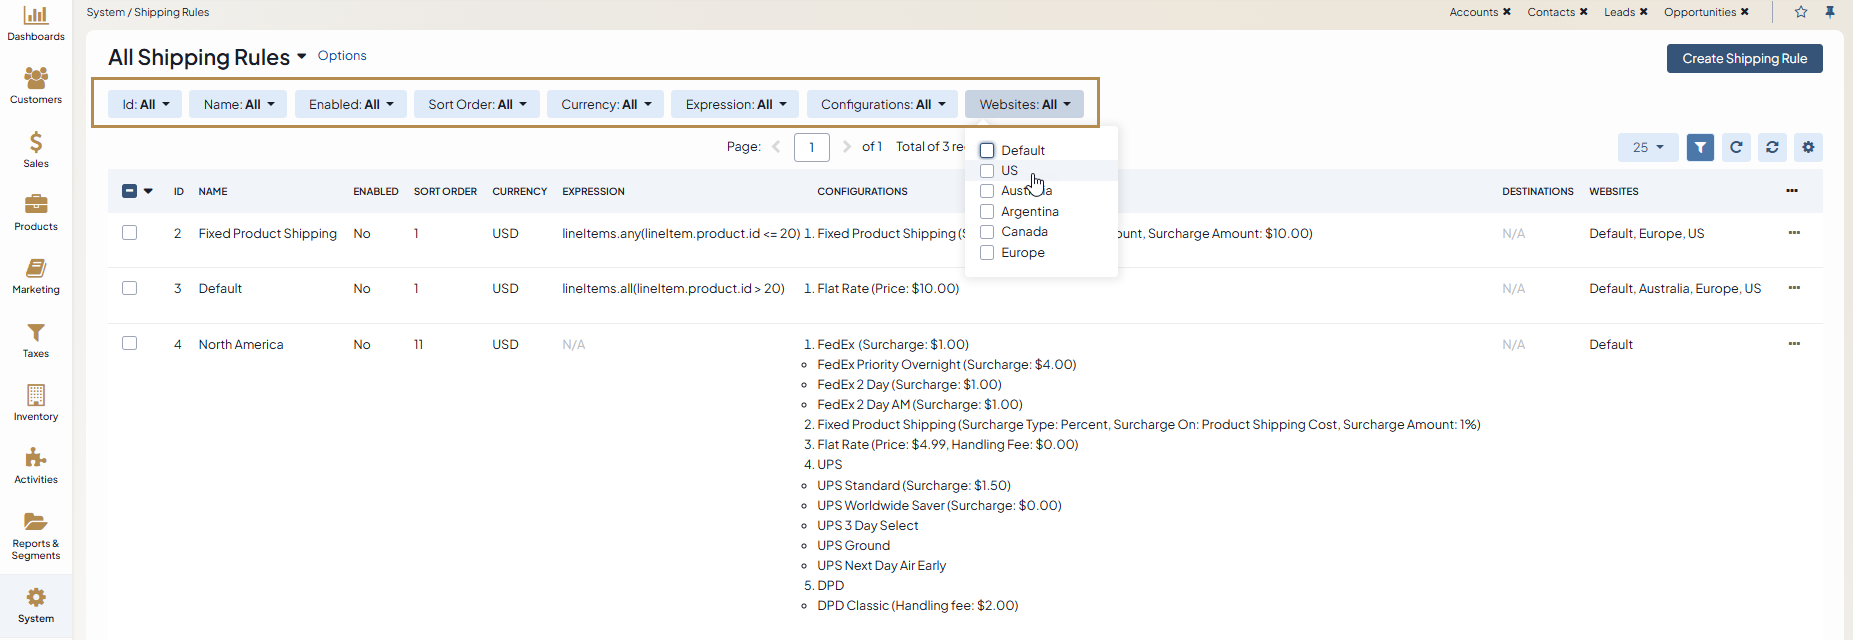Open the Products briefcase icon
The width and height of the screenshot is (1853, 640).
click(x=36, y=205)
